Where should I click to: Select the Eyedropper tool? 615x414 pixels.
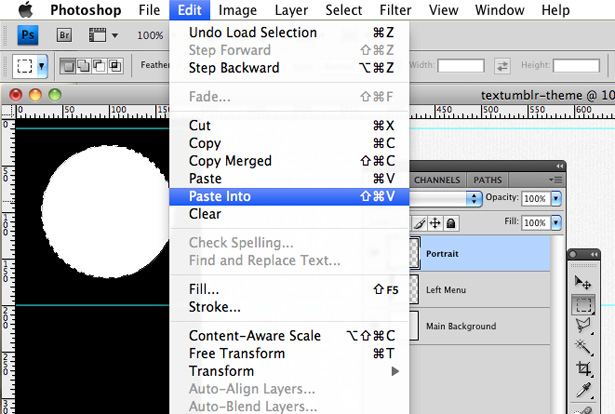click(x=583, y=390)
